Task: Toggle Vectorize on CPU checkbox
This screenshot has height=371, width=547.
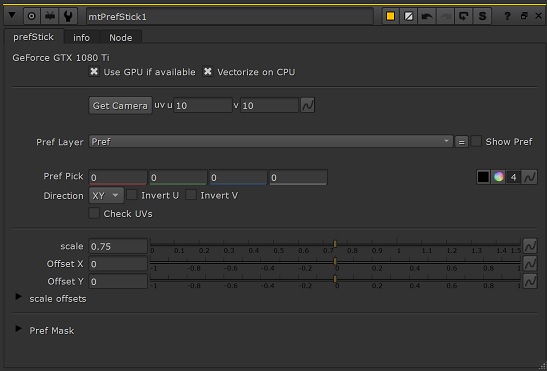Action: pyautogui.click(x=208, y=72)
